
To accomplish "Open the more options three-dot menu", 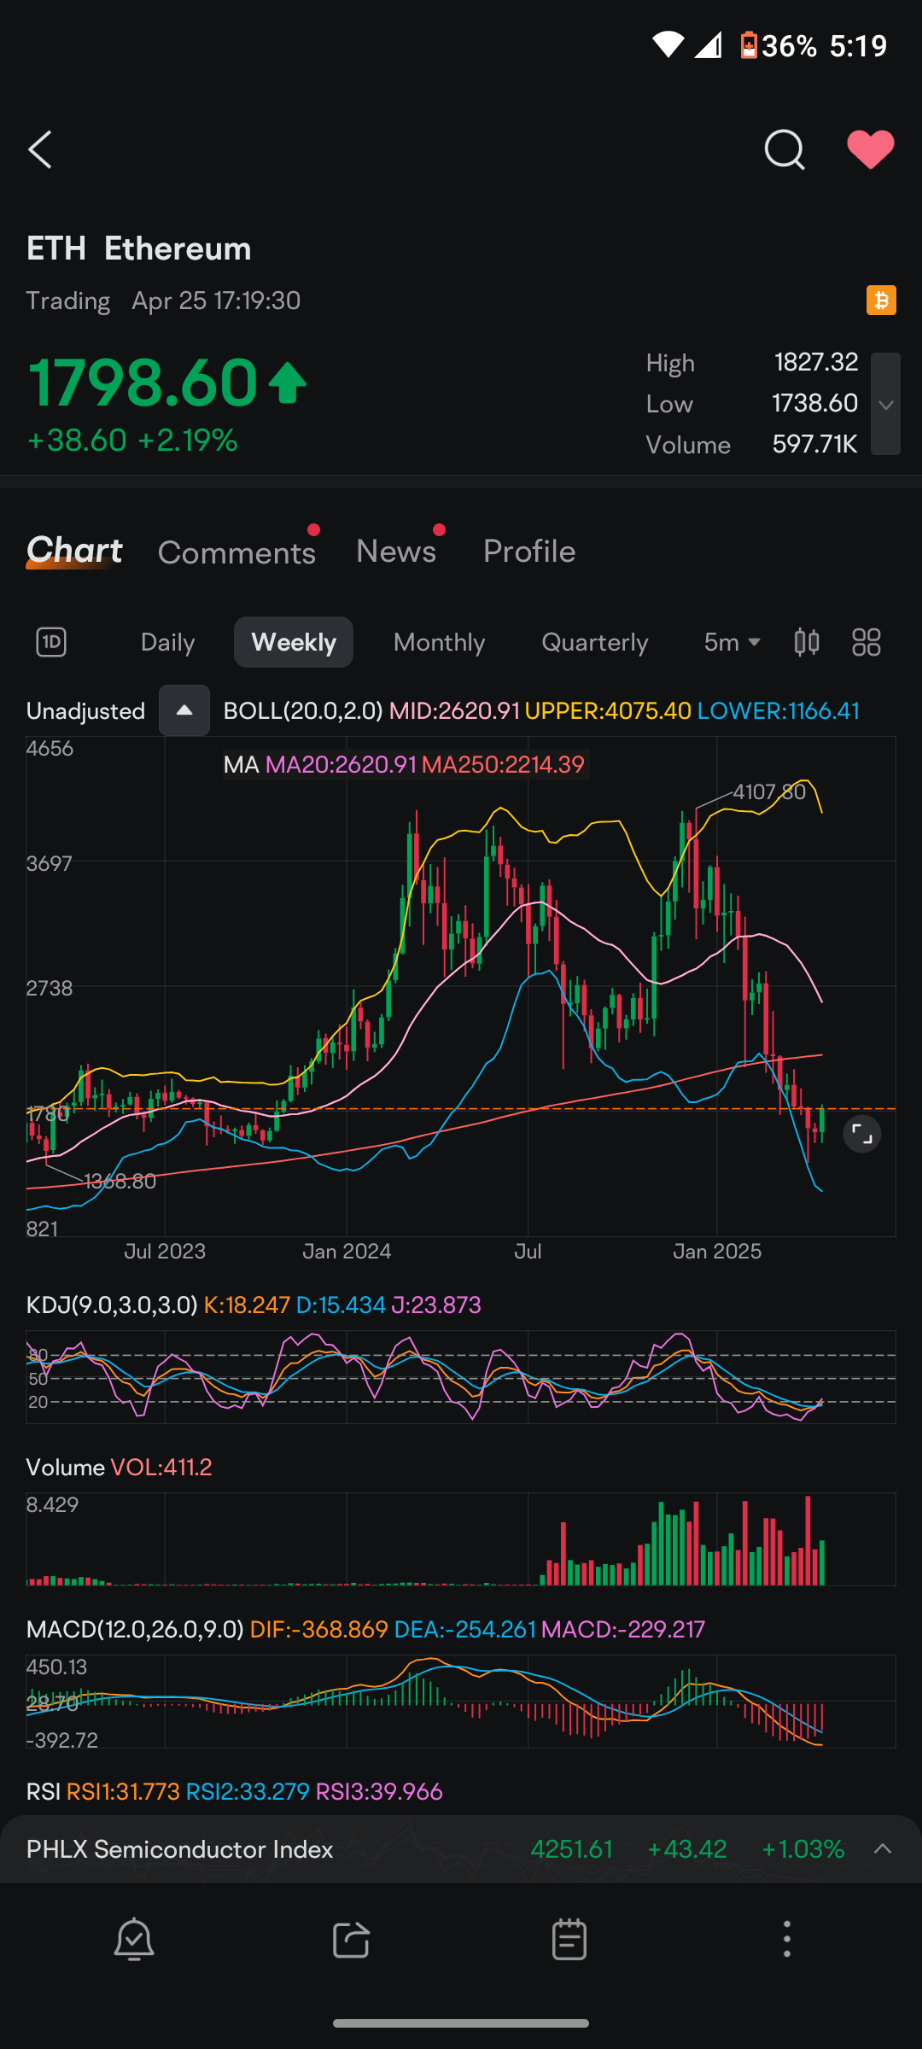I will (x=787, y=1939).
